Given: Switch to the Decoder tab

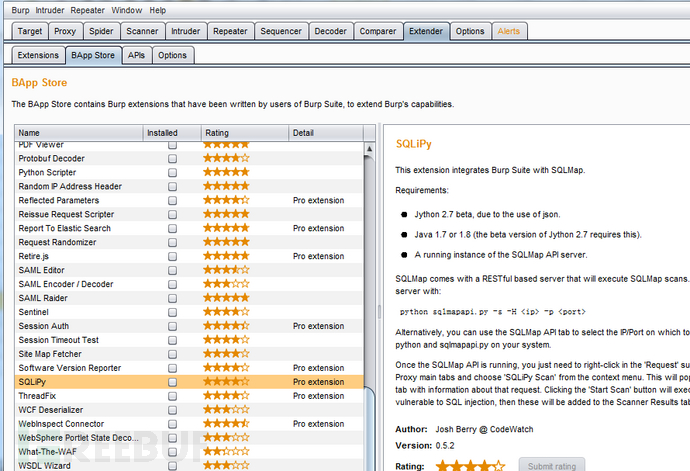Looking at the screenshot, I should 330,31.
